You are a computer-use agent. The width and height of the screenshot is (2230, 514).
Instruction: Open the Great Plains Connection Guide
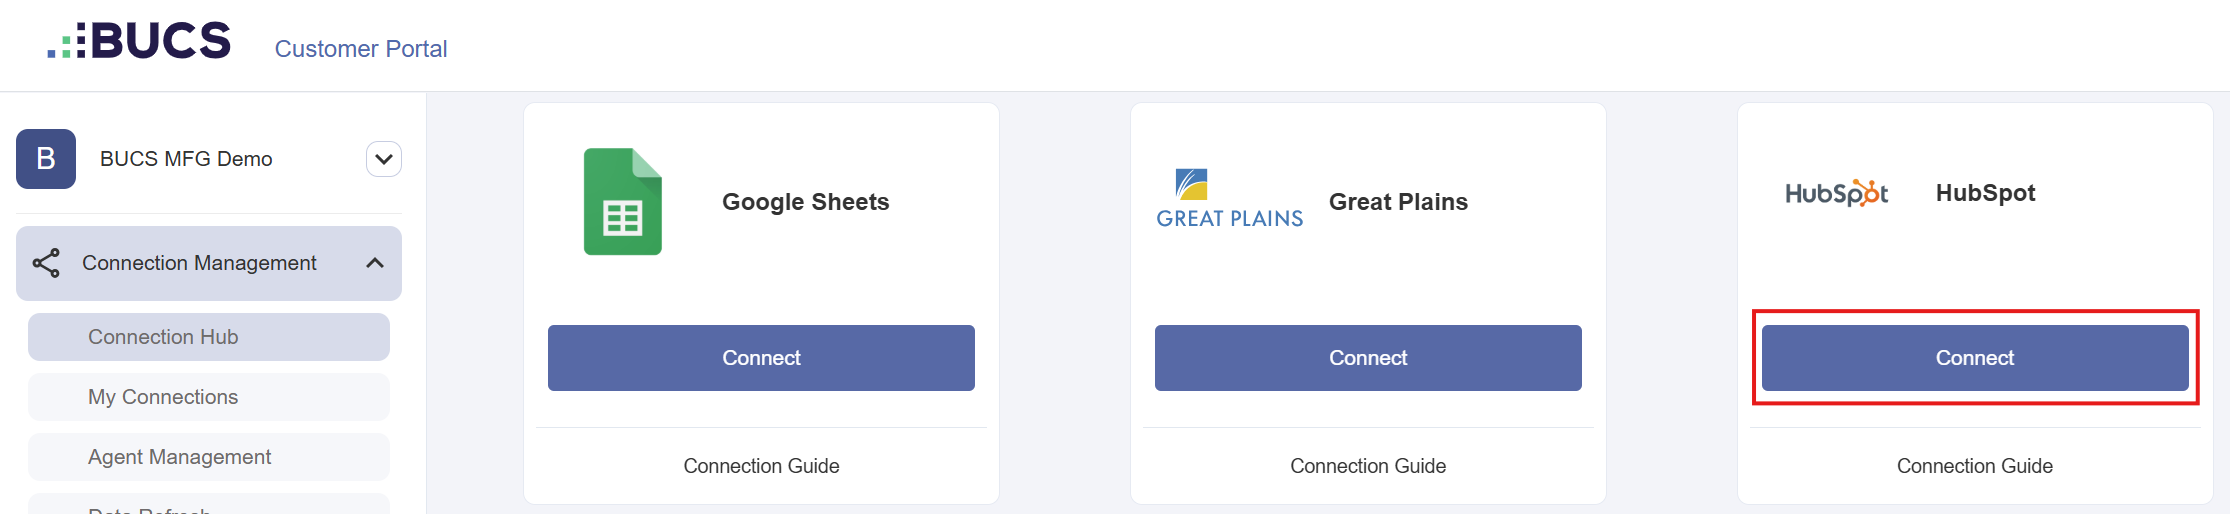(1368, 466)
